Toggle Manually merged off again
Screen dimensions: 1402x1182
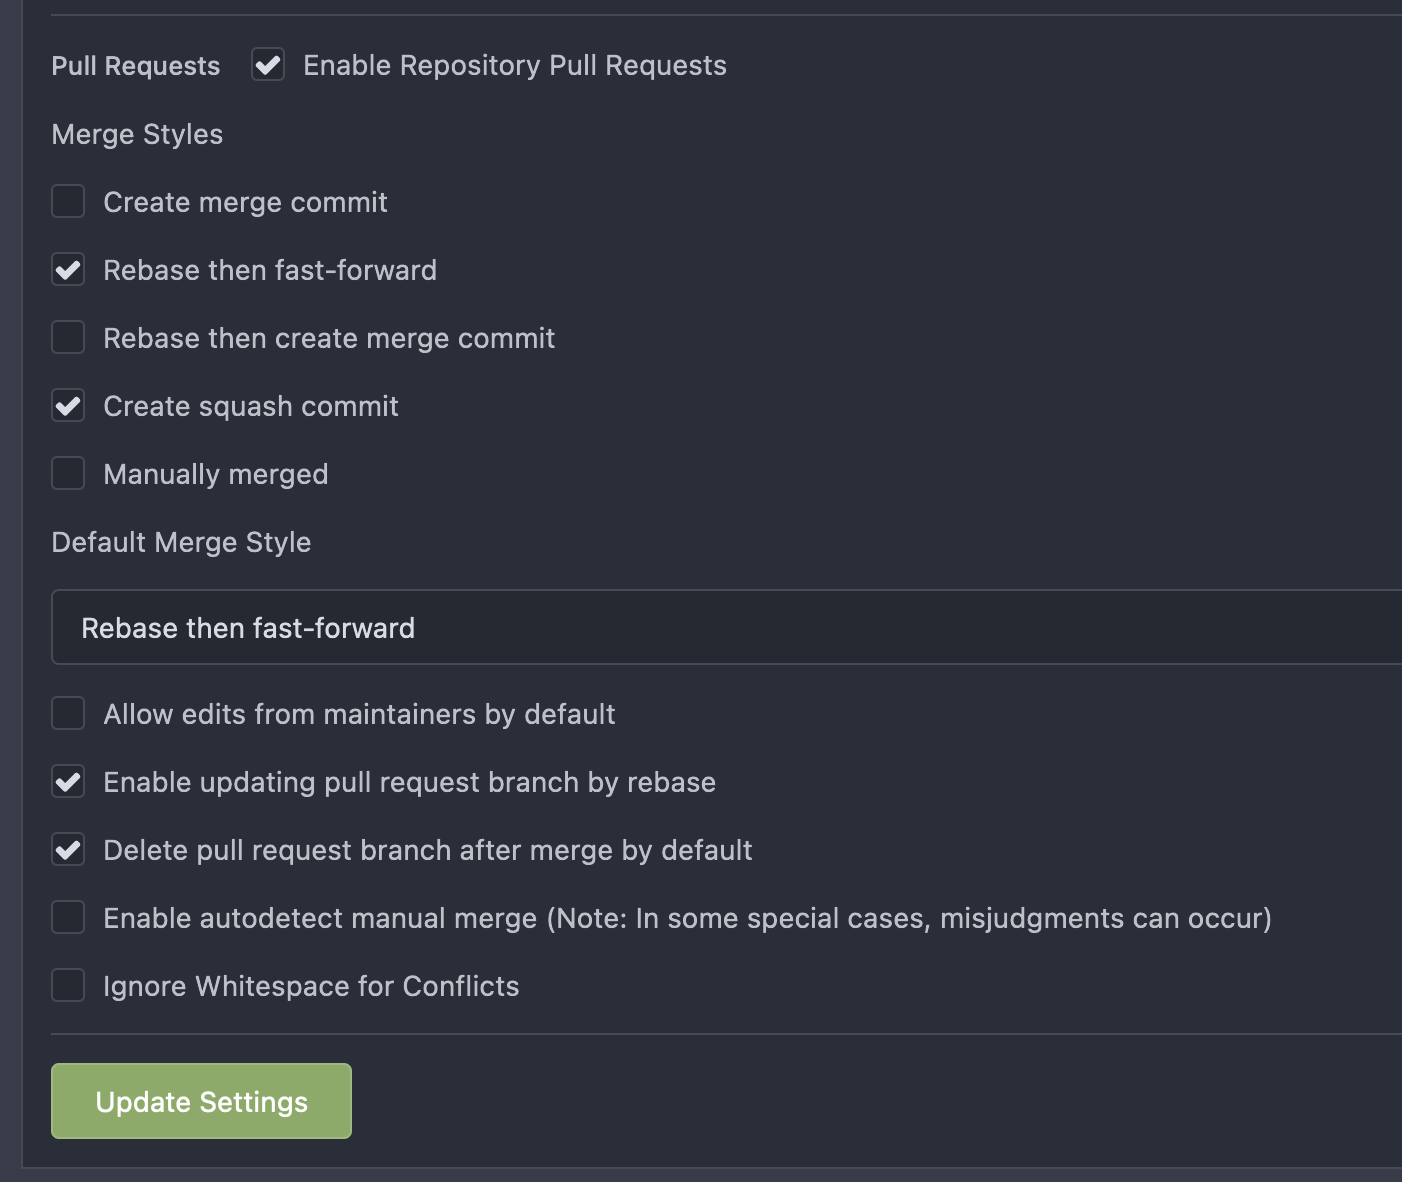(67, 474)
